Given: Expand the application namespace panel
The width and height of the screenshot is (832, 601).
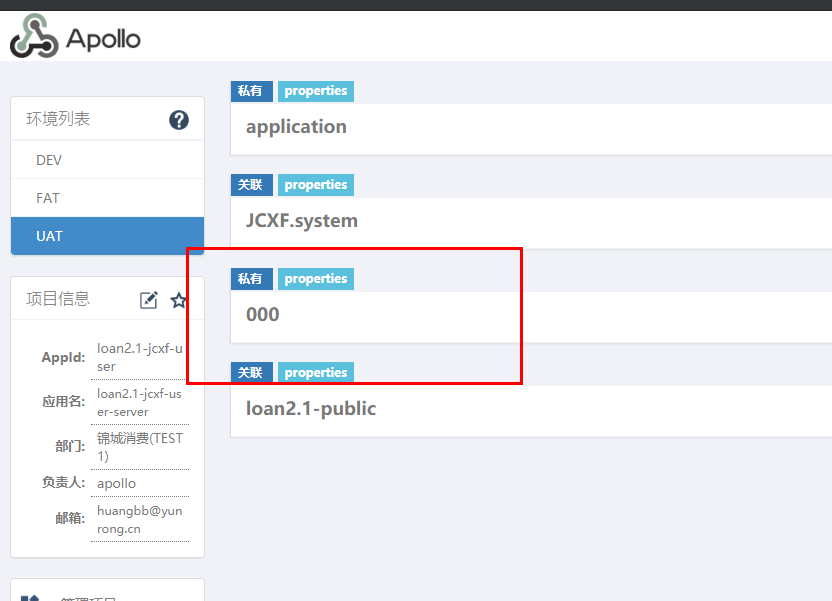Looking at the screenshot, I should pyautogui.click(x=296, y=126).
